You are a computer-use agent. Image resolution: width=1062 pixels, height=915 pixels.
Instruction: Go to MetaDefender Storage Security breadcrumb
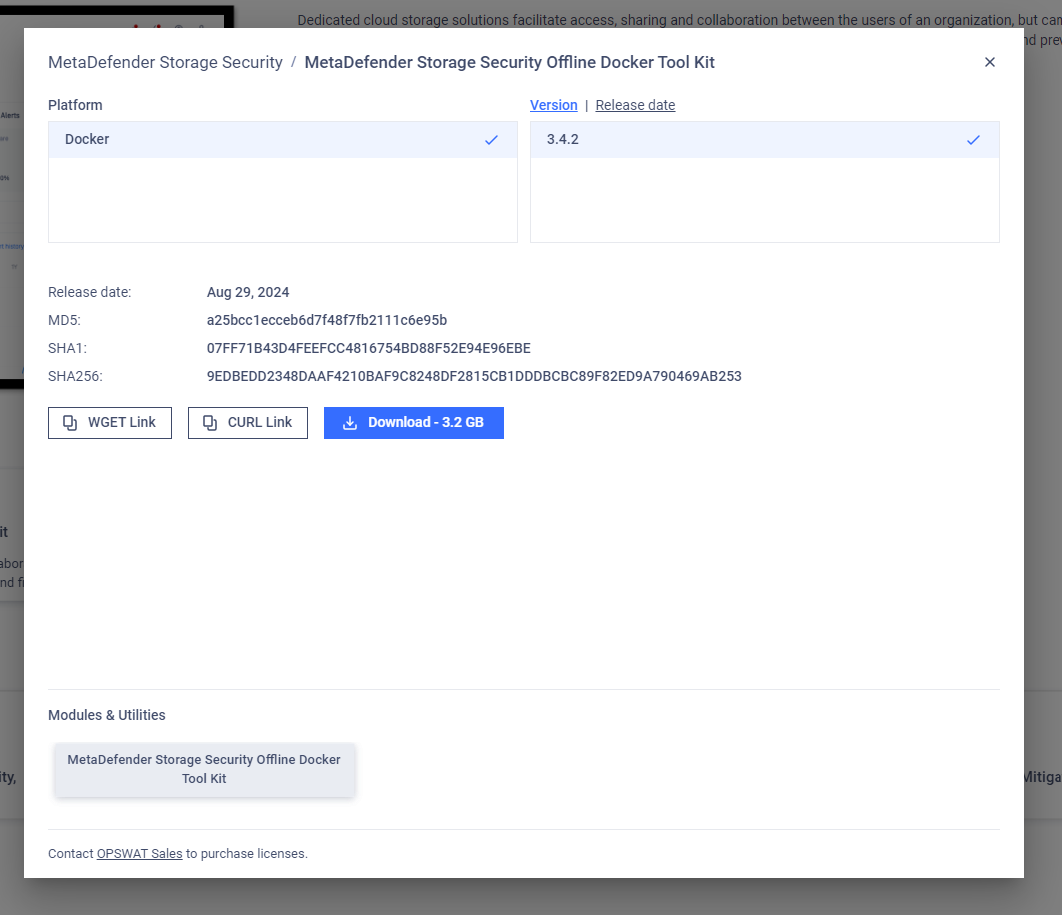pyautogui.click(x=165, y=62)
